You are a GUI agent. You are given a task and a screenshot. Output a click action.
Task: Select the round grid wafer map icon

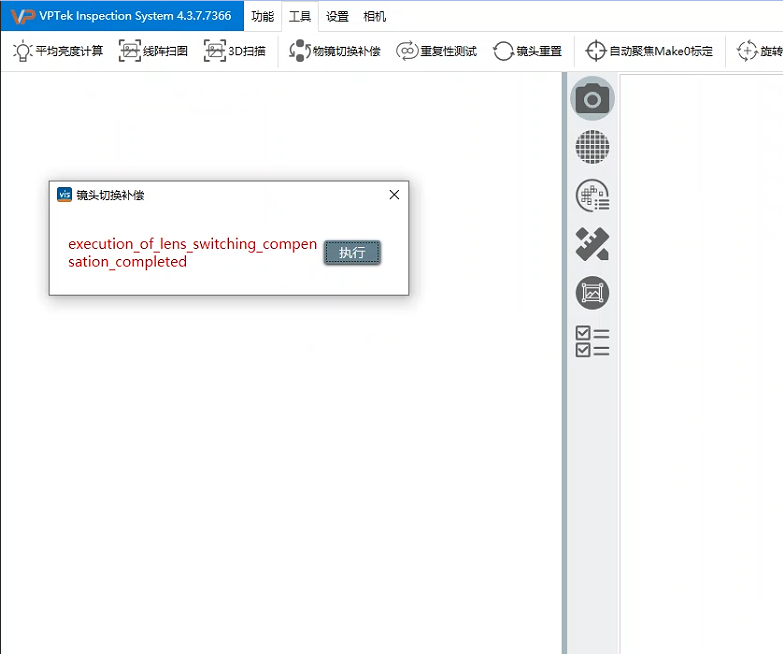pos(592,147)
